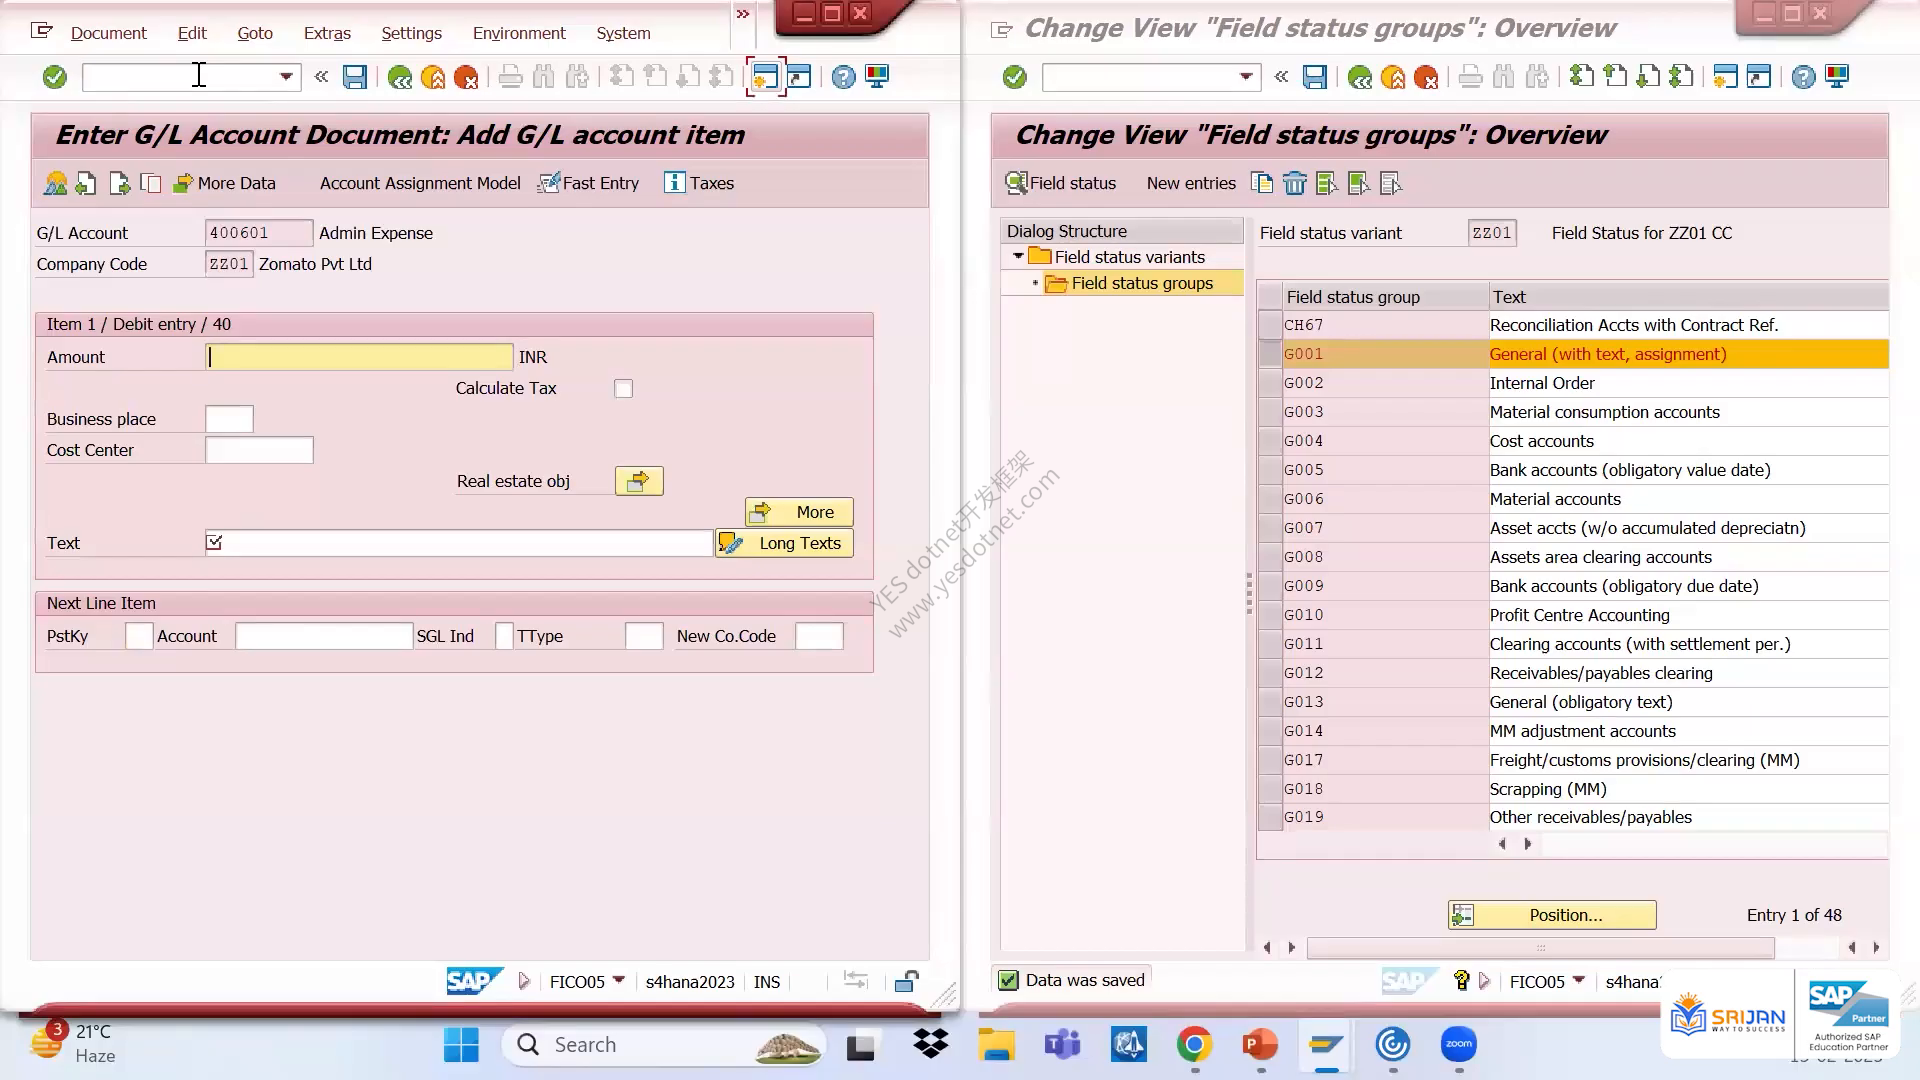Open the Environment menu

519,33
